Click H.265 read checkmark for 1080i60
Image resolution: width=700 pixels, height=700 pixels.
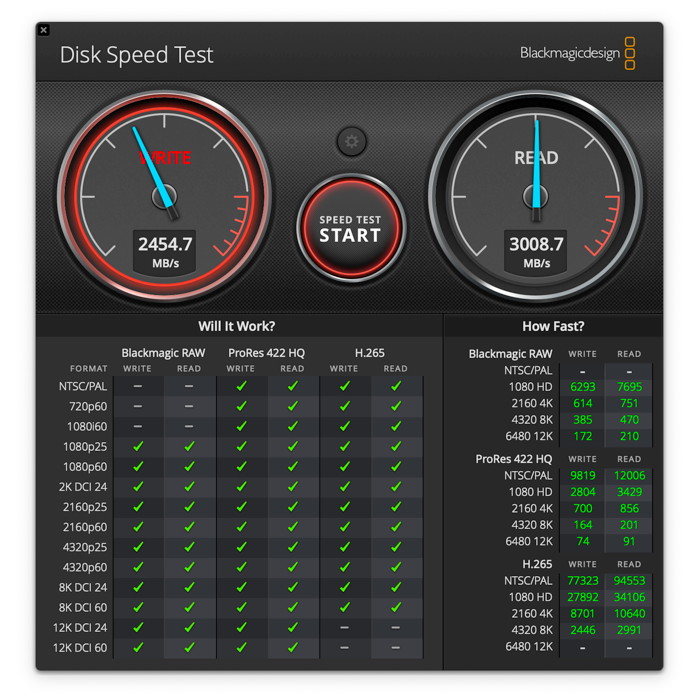396,426
